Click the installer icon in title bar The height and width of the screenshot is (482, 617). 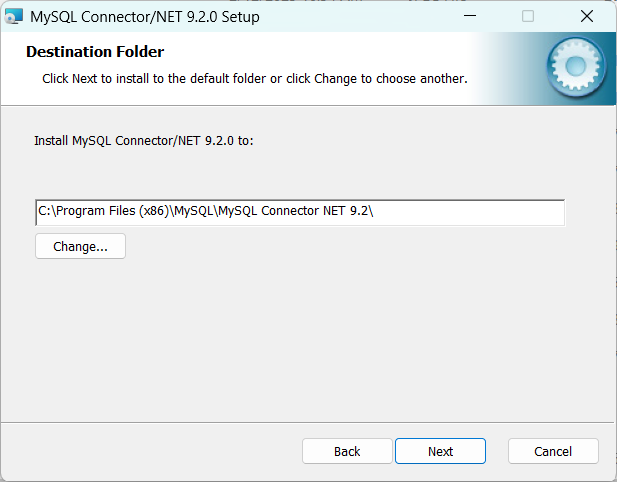(x=14, y=17)
